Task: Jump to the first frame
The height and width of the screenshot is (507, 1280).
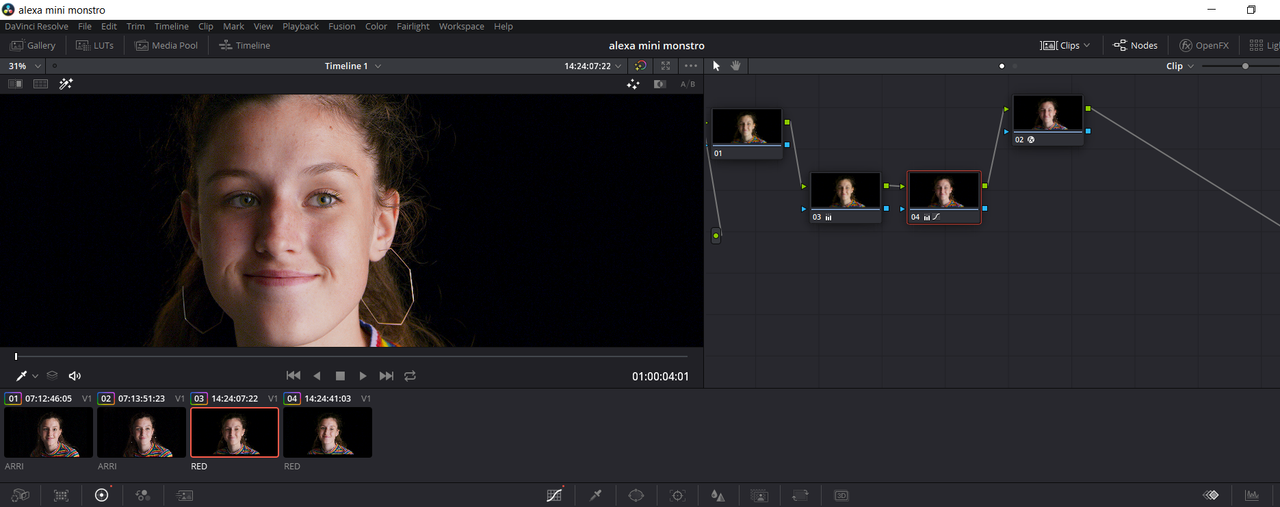Action: point(293,376)
